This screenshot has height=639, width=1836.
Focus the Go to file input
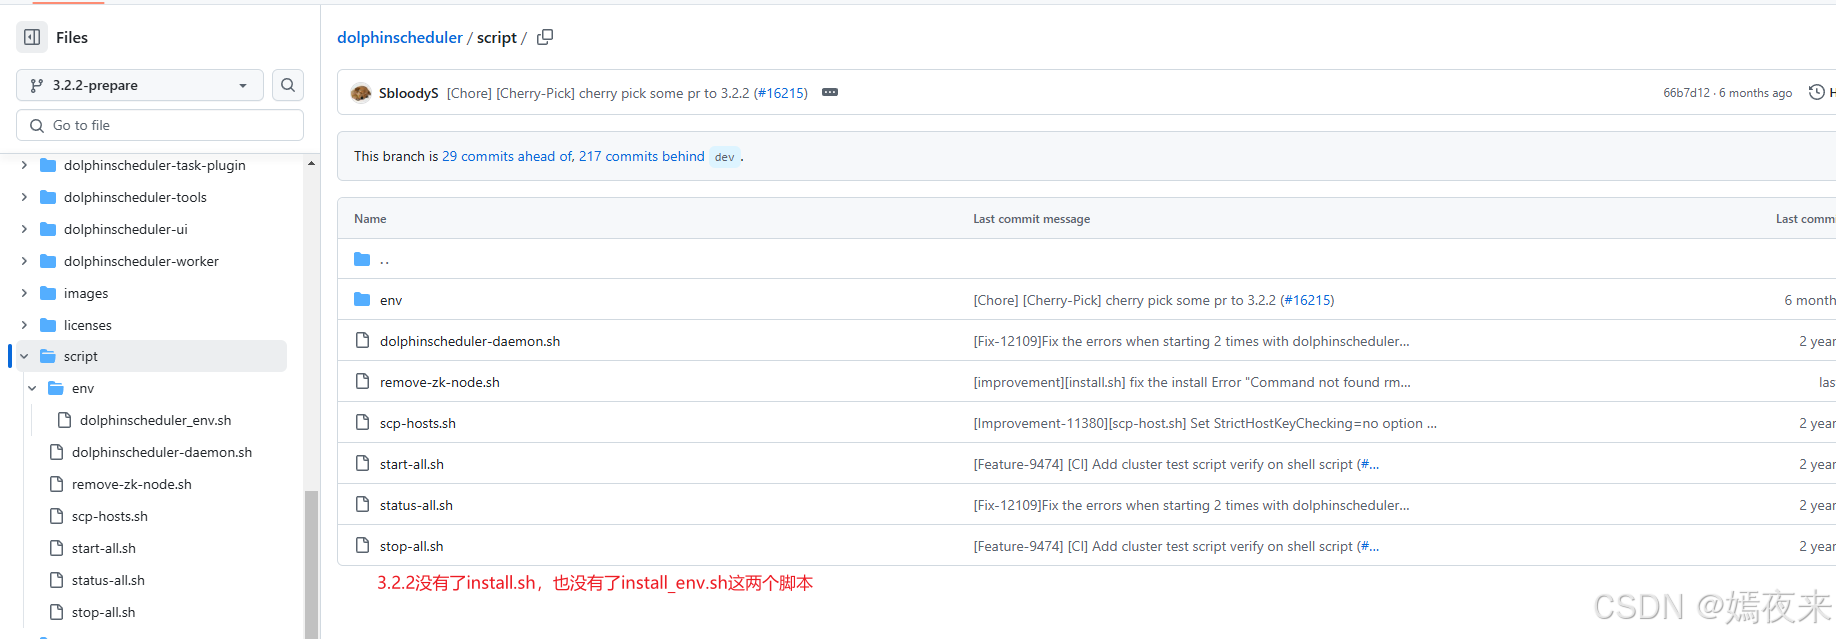[x=160, y=125]
